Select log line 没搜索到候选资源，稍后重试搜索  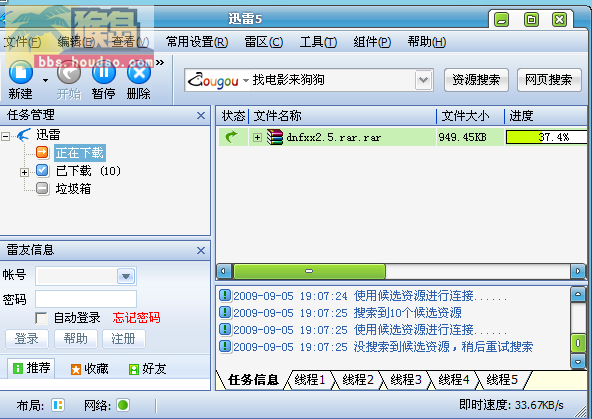point(443,347)
